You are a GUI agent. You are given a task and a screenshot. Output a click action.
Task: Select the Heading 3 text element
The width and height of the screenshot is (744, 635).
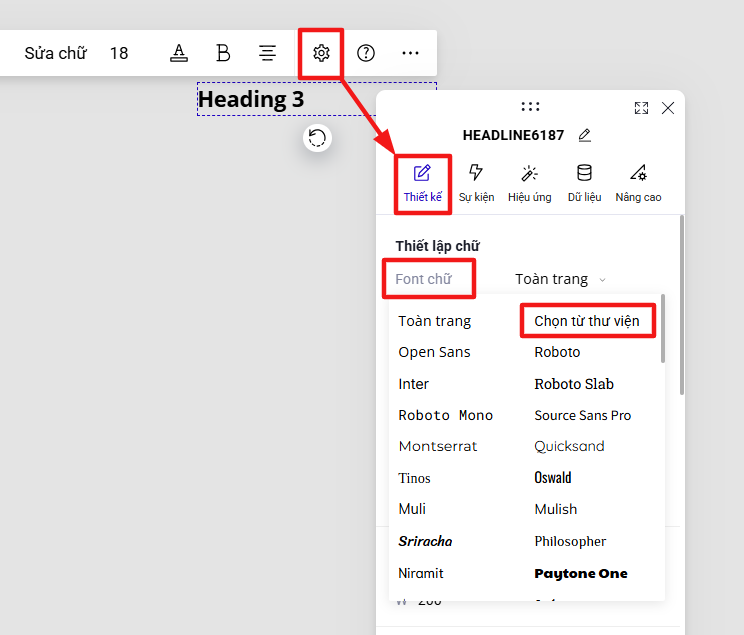click(x=251, y=99)
